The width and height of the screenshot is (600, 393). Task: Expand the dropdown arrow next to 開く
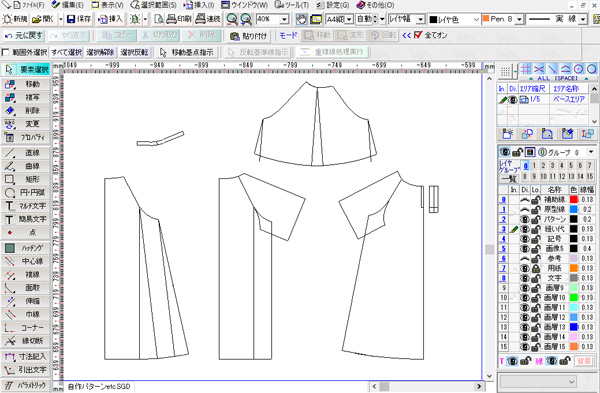(60, 19)
